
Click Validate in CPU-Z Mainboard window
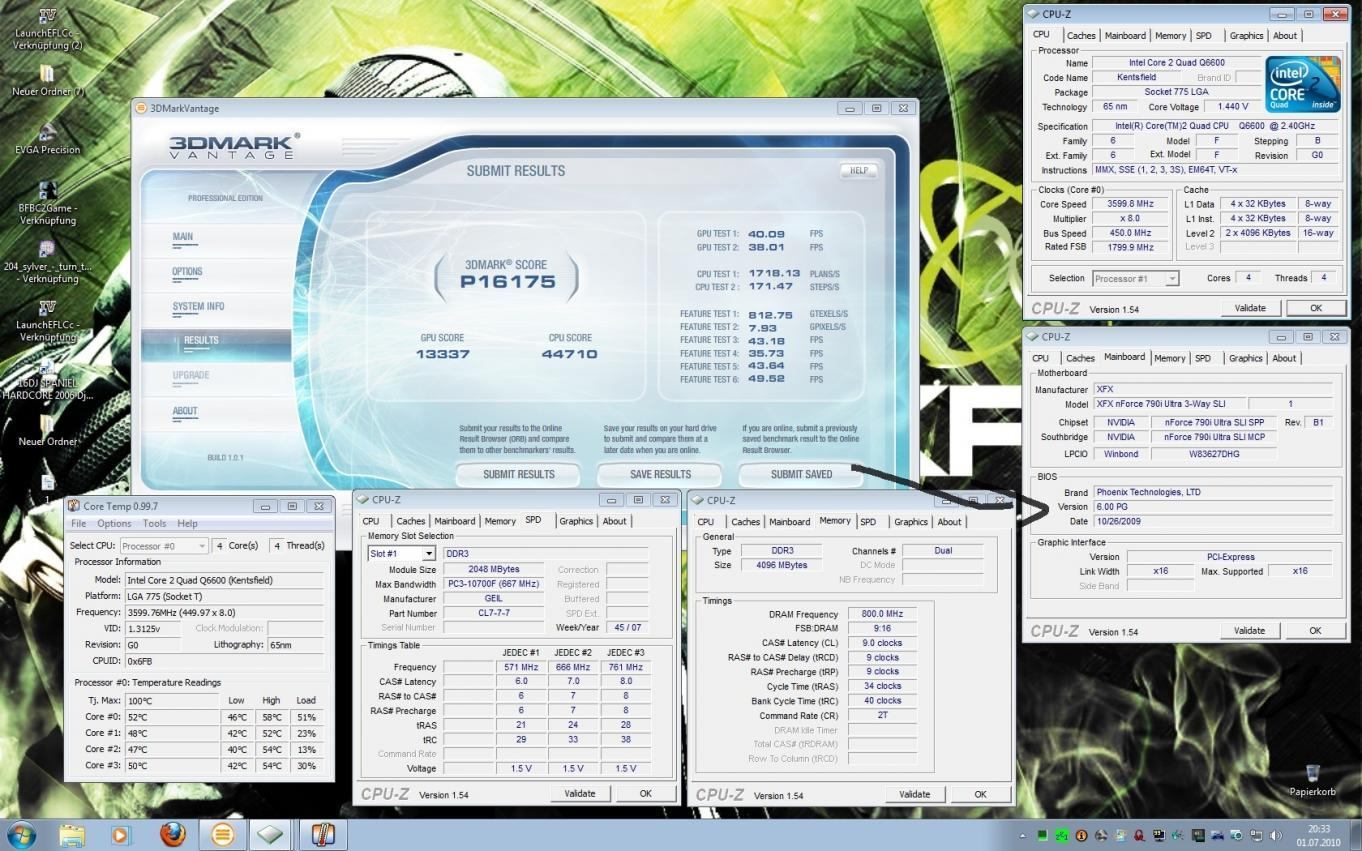point(1250,630)
